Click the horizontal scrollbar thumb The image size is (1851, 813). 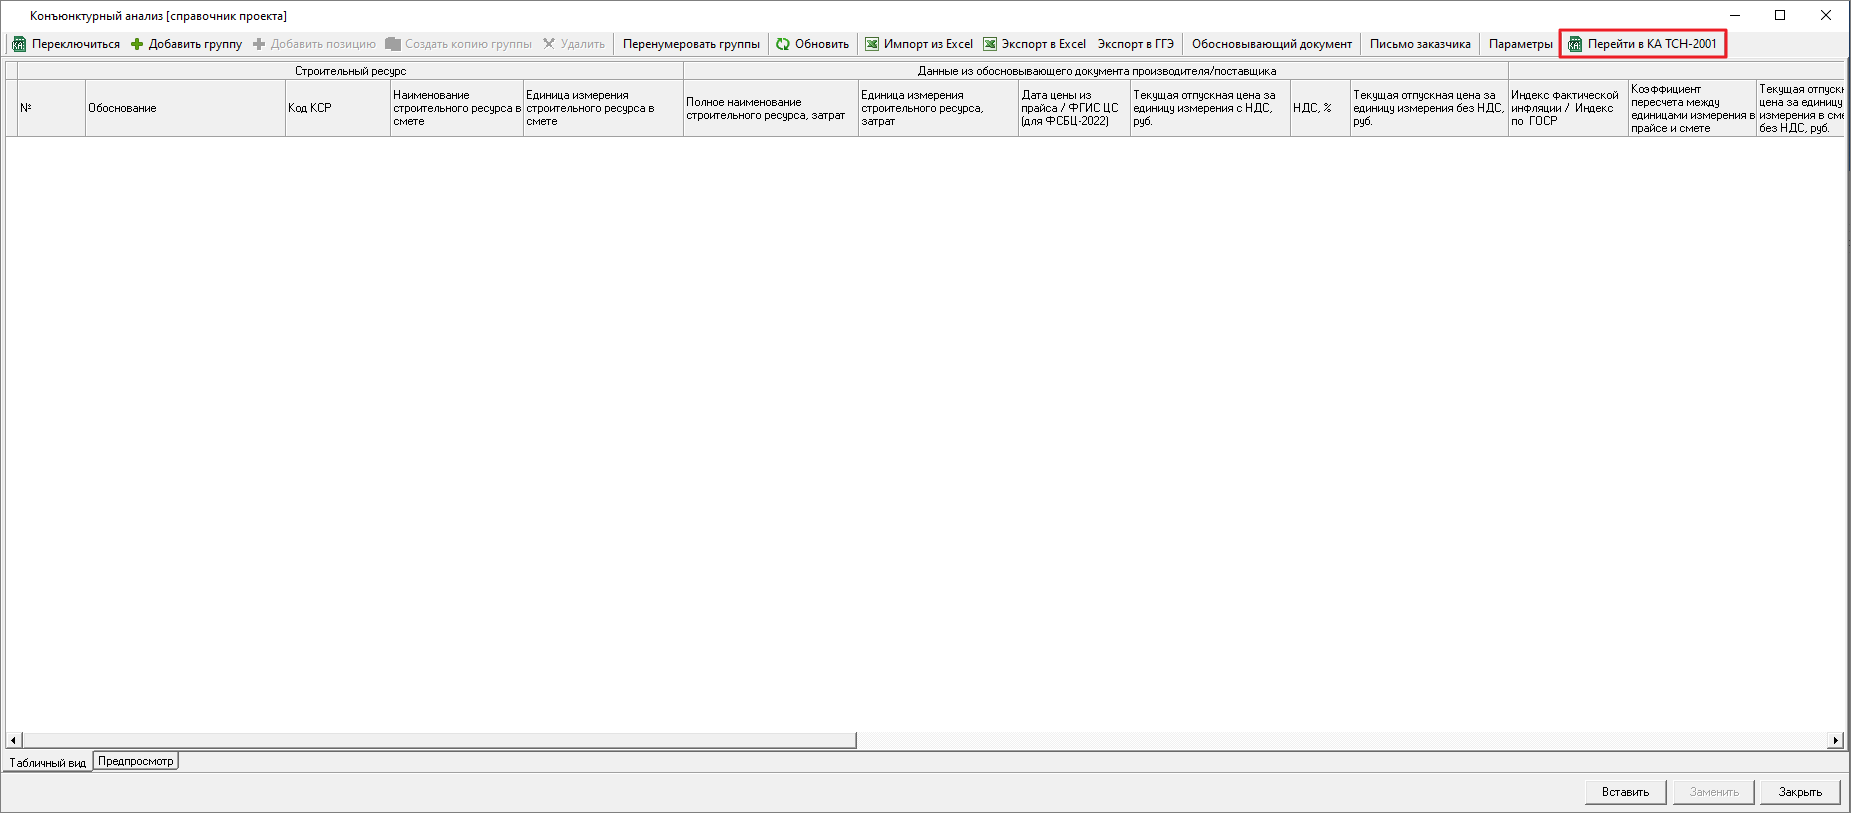tap(439, 741)
